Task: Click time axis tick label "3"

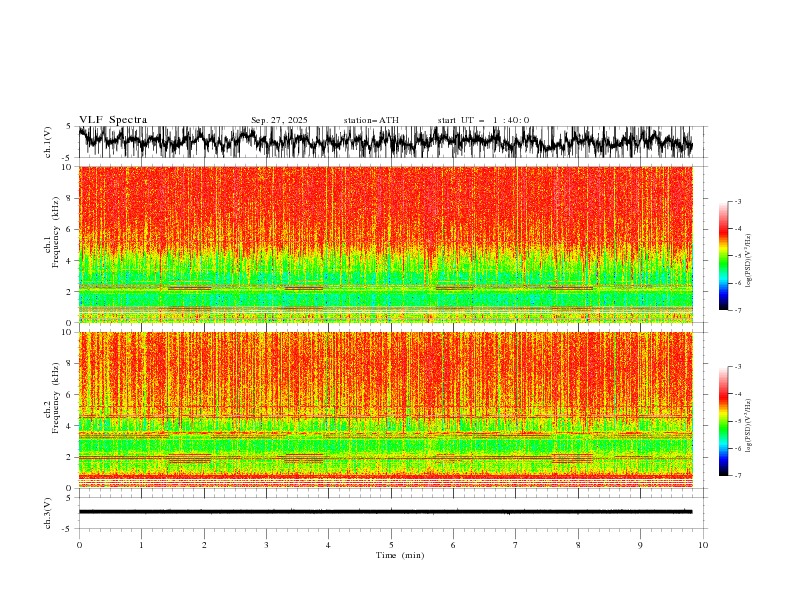Action: (x=266, y=545)
